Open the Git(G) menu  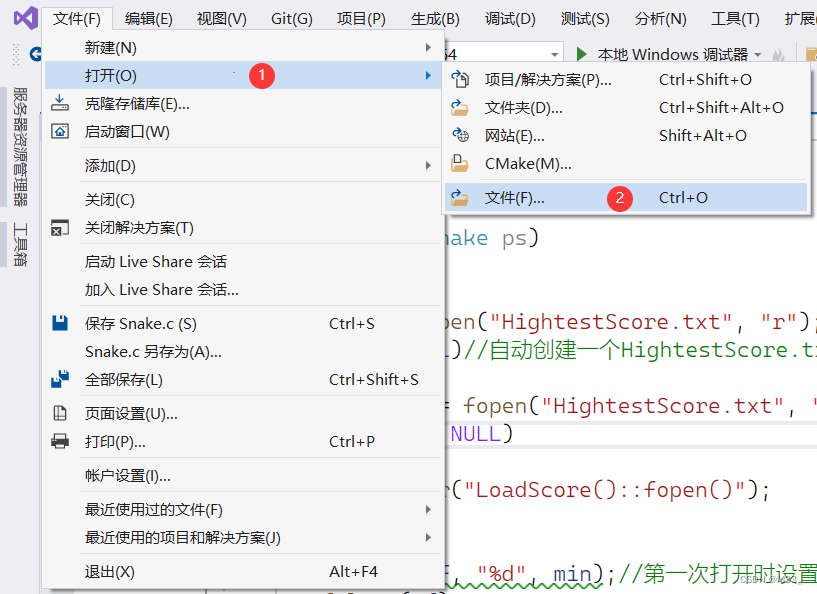point(292,19)
